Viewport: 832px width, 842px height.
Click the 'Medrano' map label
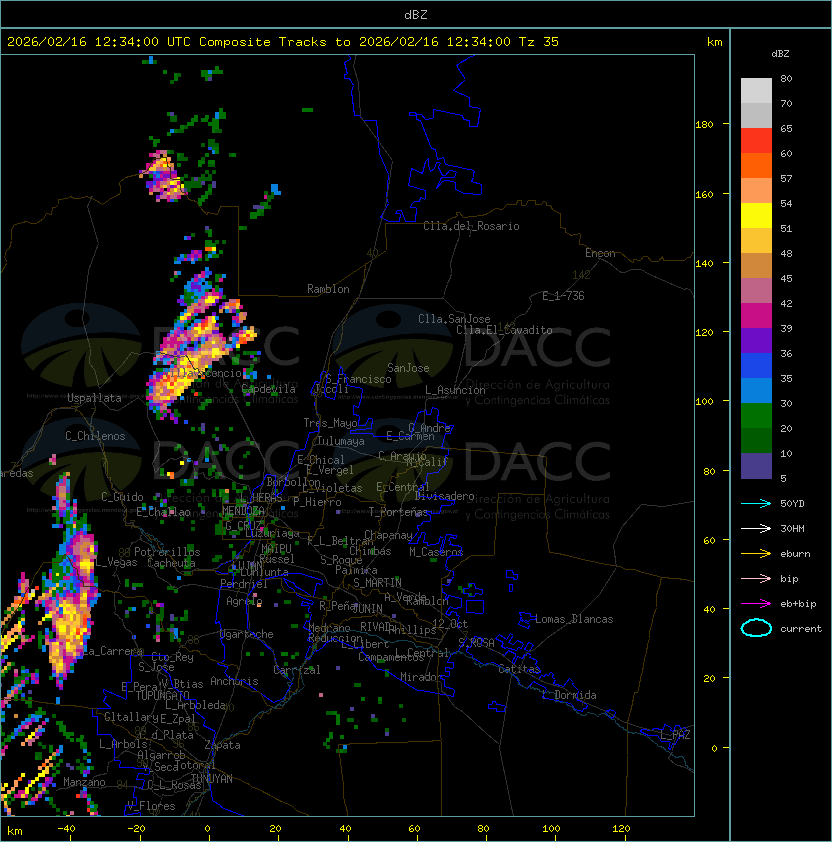tap(329, 628)
